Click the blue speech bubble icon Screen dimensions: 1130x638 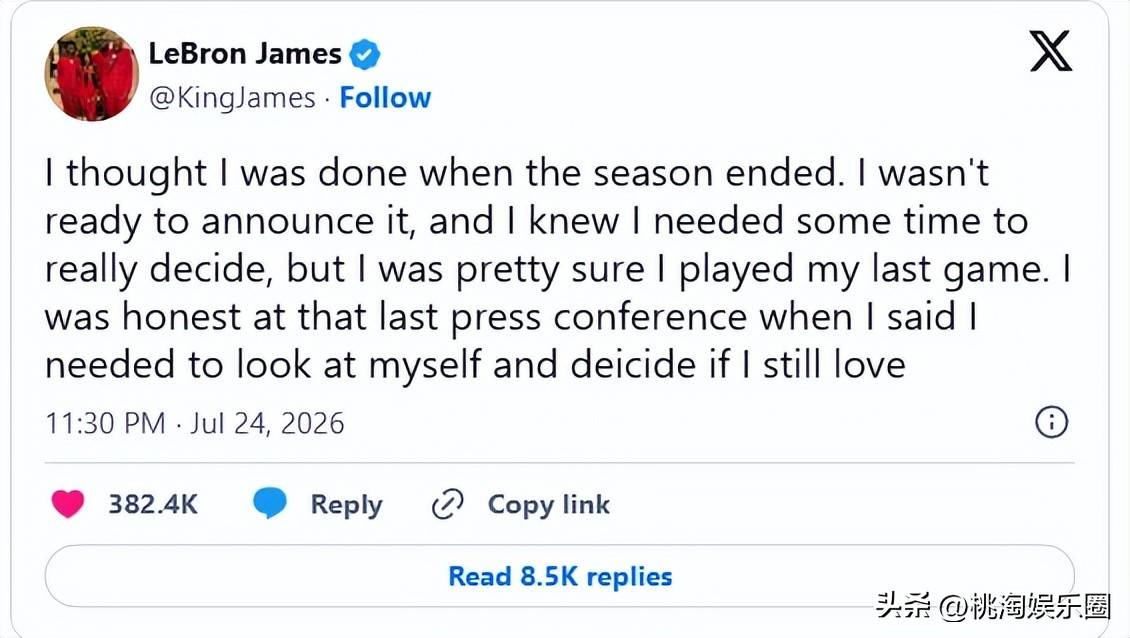click(x=270, y=503)
